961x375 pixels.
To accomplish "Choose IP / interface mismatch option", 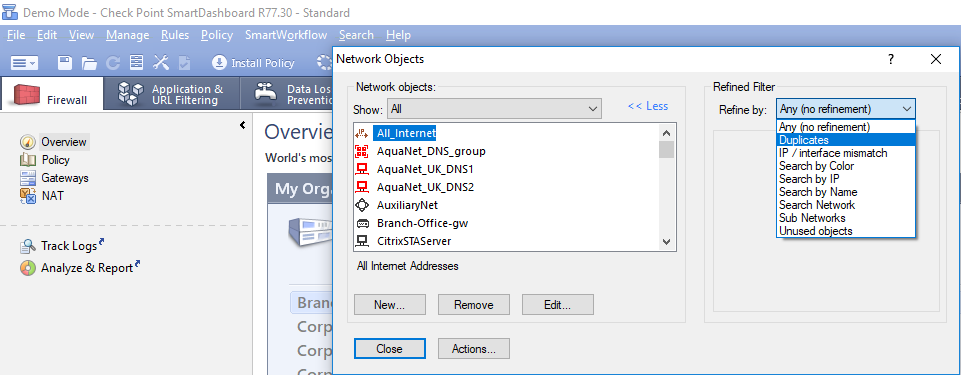I will click(x=846, y=153).
